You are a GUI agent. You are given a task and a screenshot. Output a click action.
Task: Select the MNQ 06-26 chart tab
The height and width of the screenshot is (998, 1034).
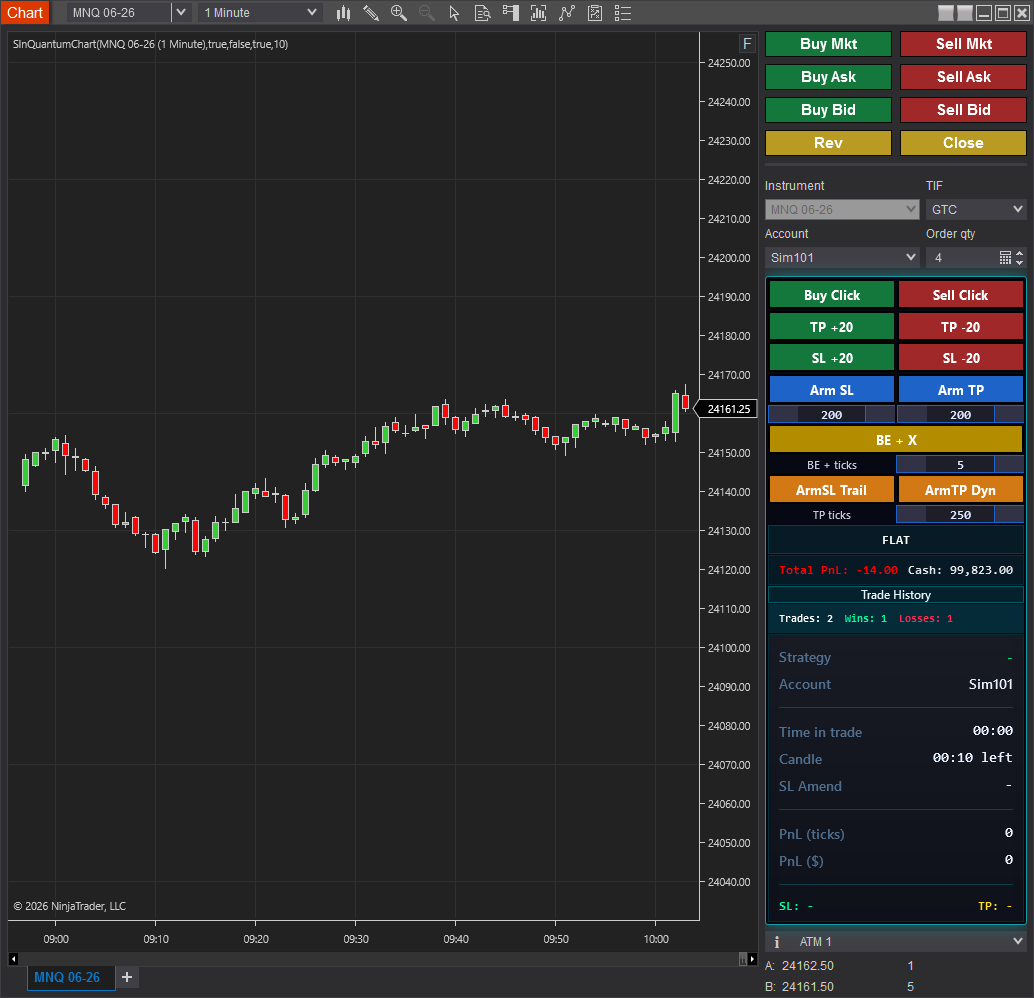click(67, 977)
